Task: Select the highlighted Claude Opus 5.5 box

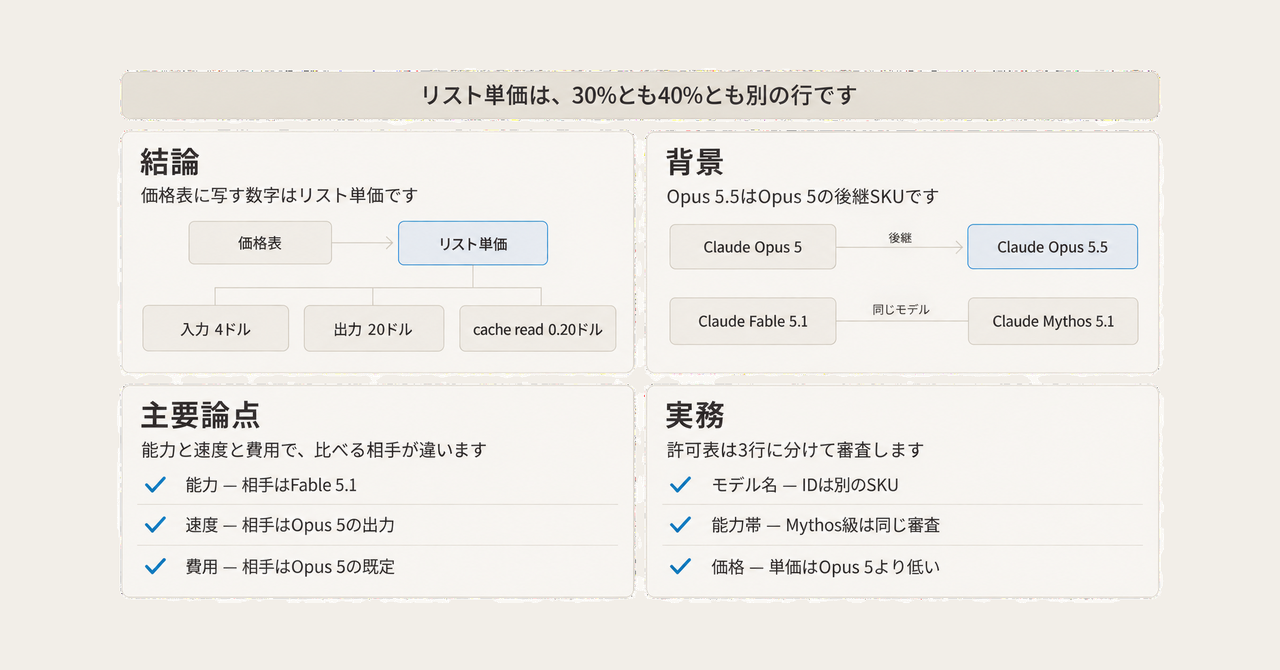Action: 1052,247
